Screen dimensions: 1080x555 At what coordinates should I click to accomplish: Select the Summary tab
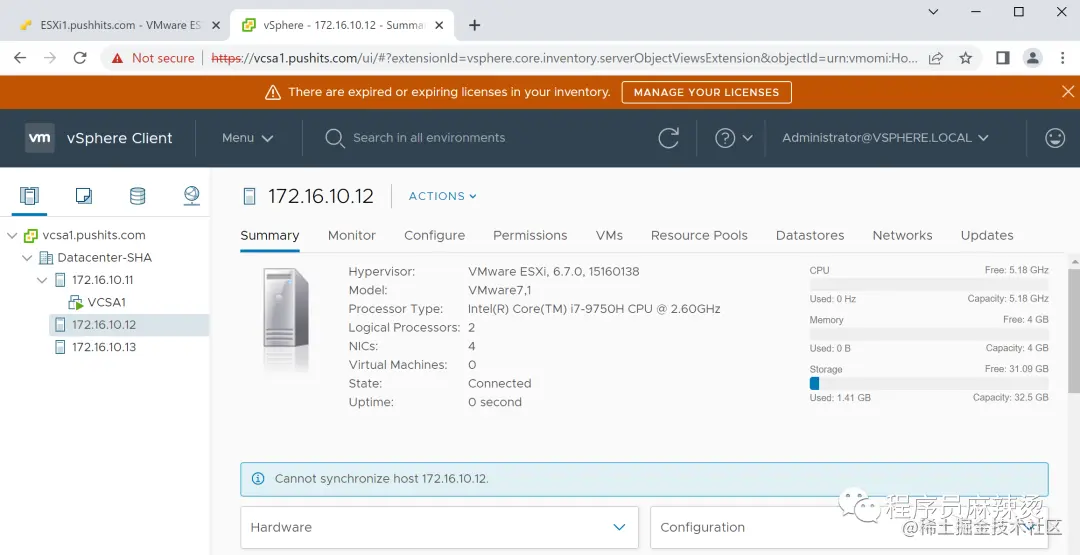click(x=269, y=235)
